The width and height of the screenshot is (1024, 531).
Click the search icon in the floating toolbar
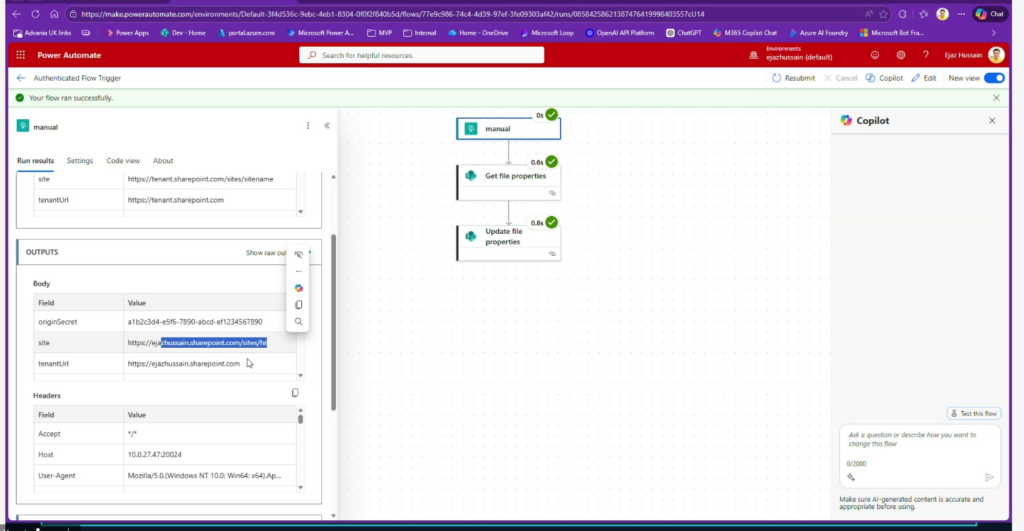tap(298, 322)
